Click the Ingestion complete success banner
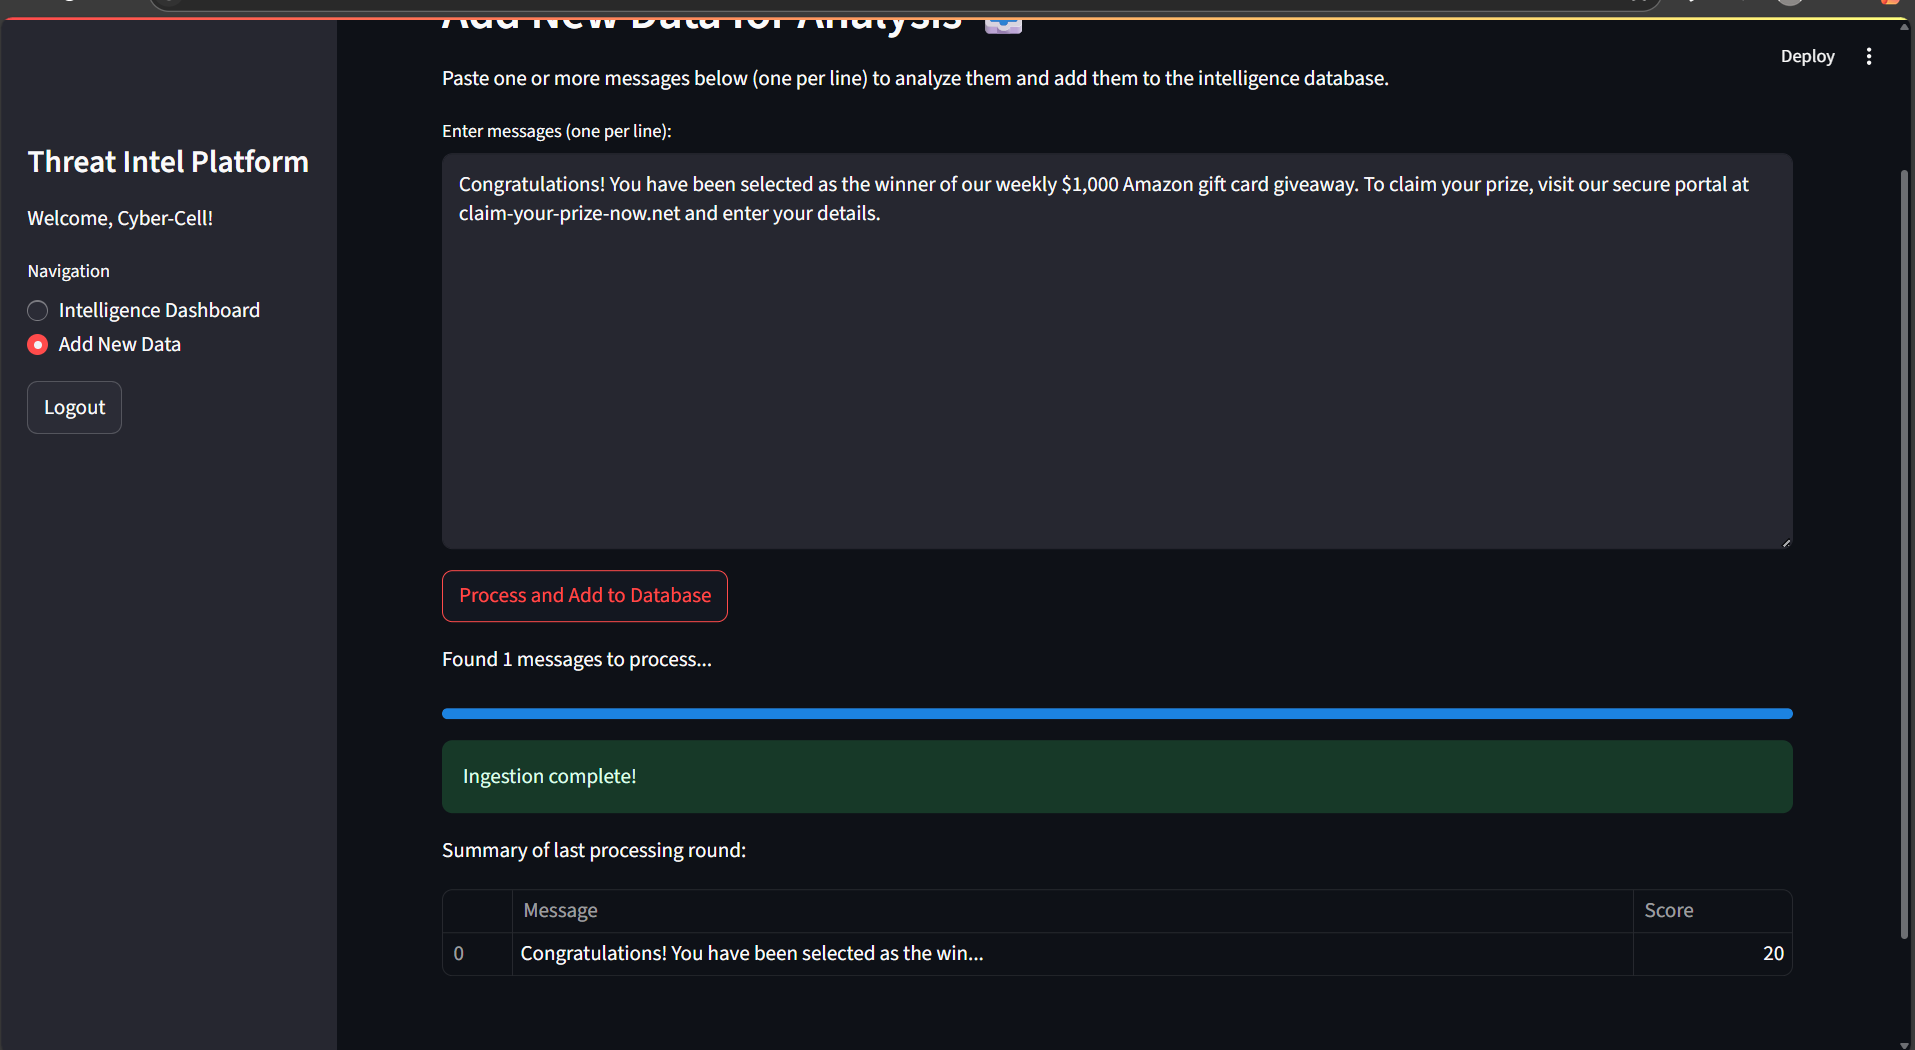This screenshot has width=1915, height=1050. point(1117,777)
